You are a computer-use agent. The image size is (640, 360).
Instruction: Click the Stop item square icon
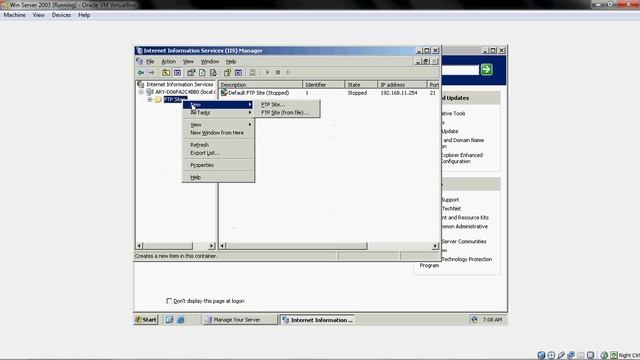(x=278, y=73)
